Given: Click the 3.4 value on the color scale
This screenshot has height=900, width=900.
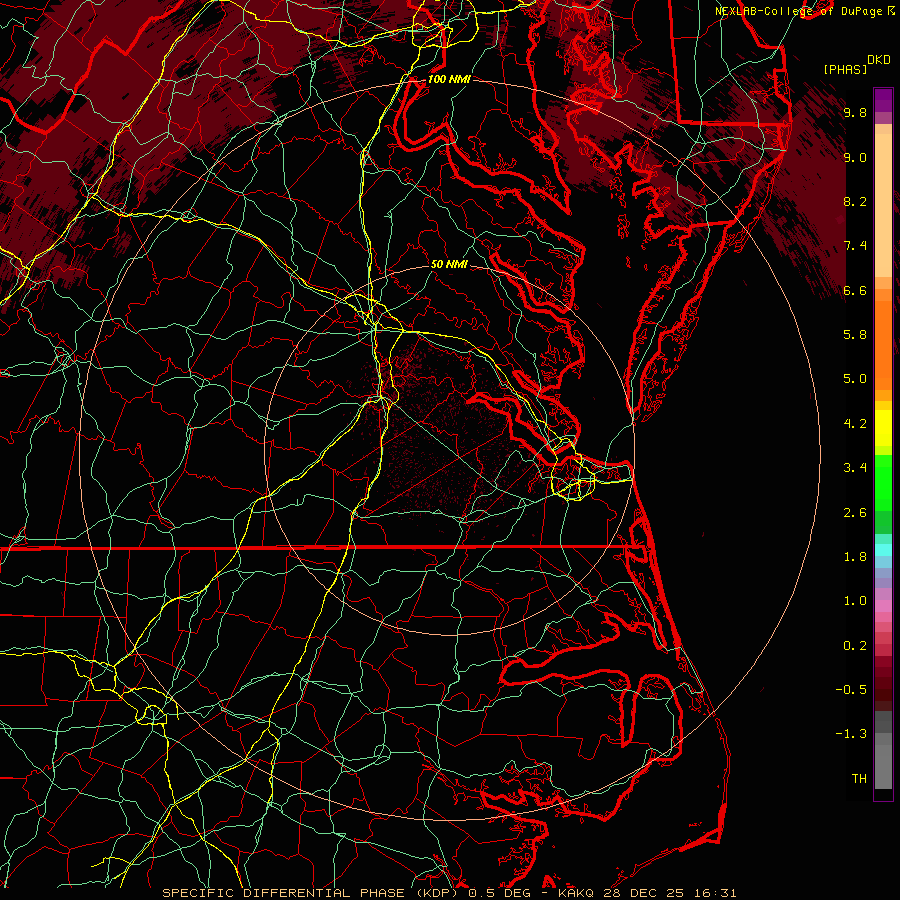Looking at the screenshot, I should point(855,468).
